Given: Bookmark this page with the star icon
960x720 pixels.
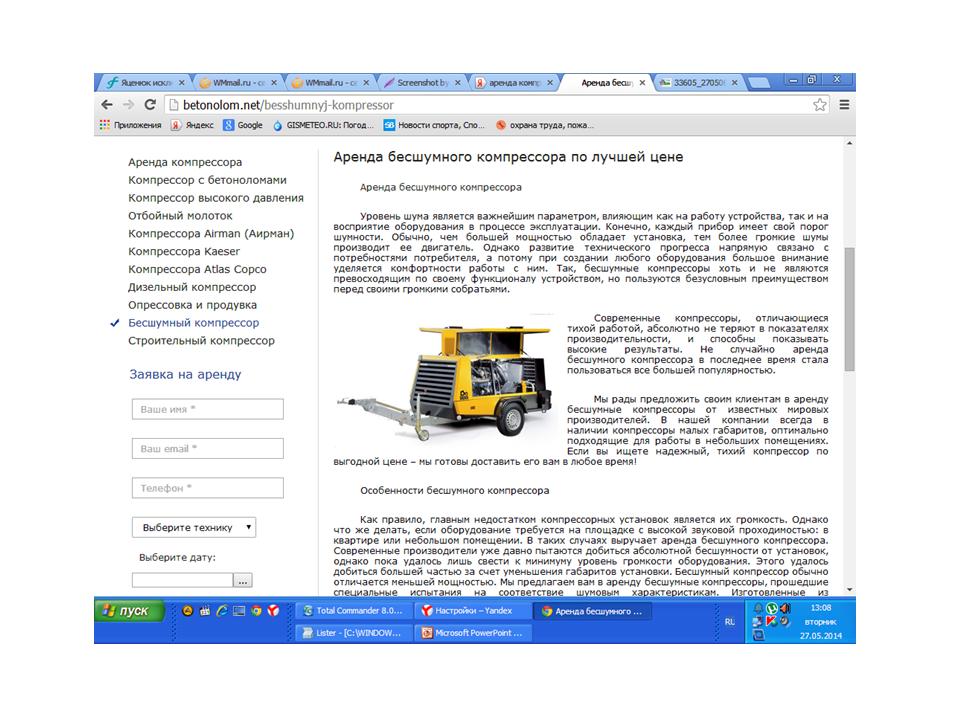Looking at the screenshot, I should tap(820, 105).
